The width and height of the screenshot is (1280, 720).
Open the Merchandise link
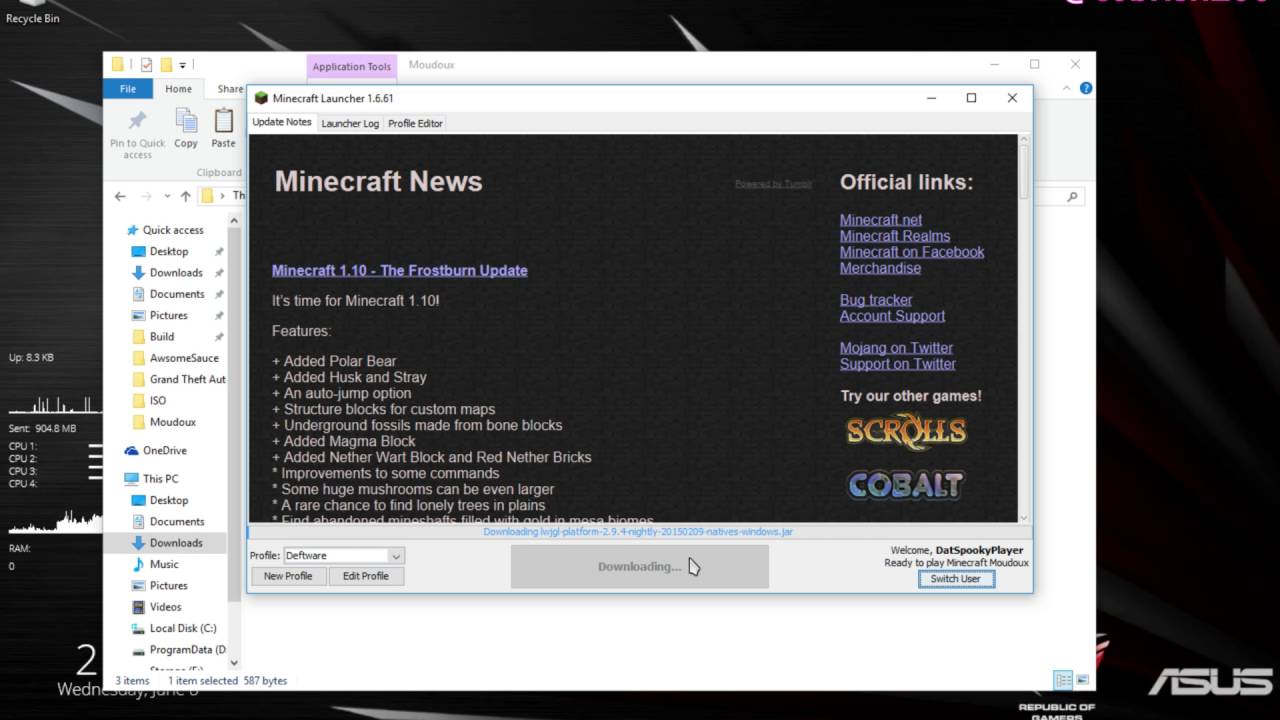click(880, 268)
